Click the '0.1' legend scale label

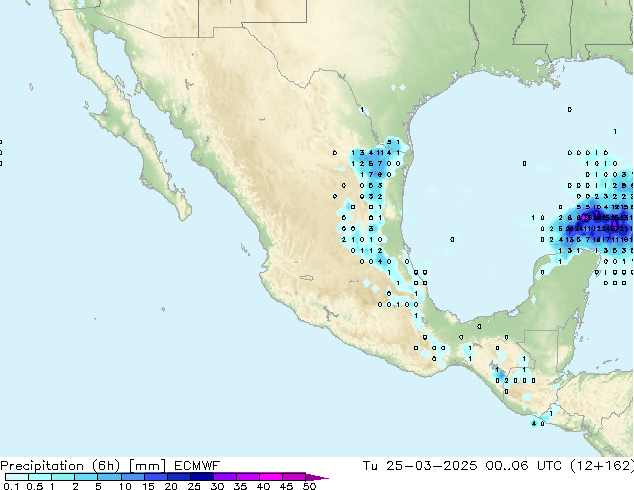point(9,486)
